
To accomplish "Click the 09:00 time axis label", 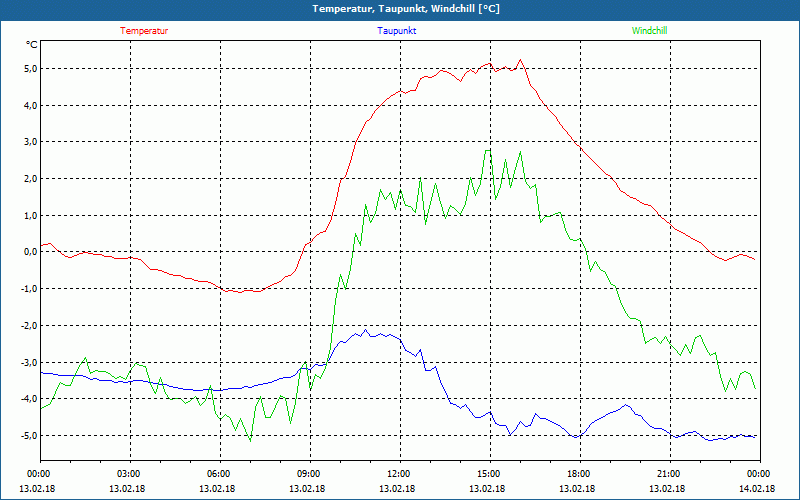I will click(x=308, y=474).
